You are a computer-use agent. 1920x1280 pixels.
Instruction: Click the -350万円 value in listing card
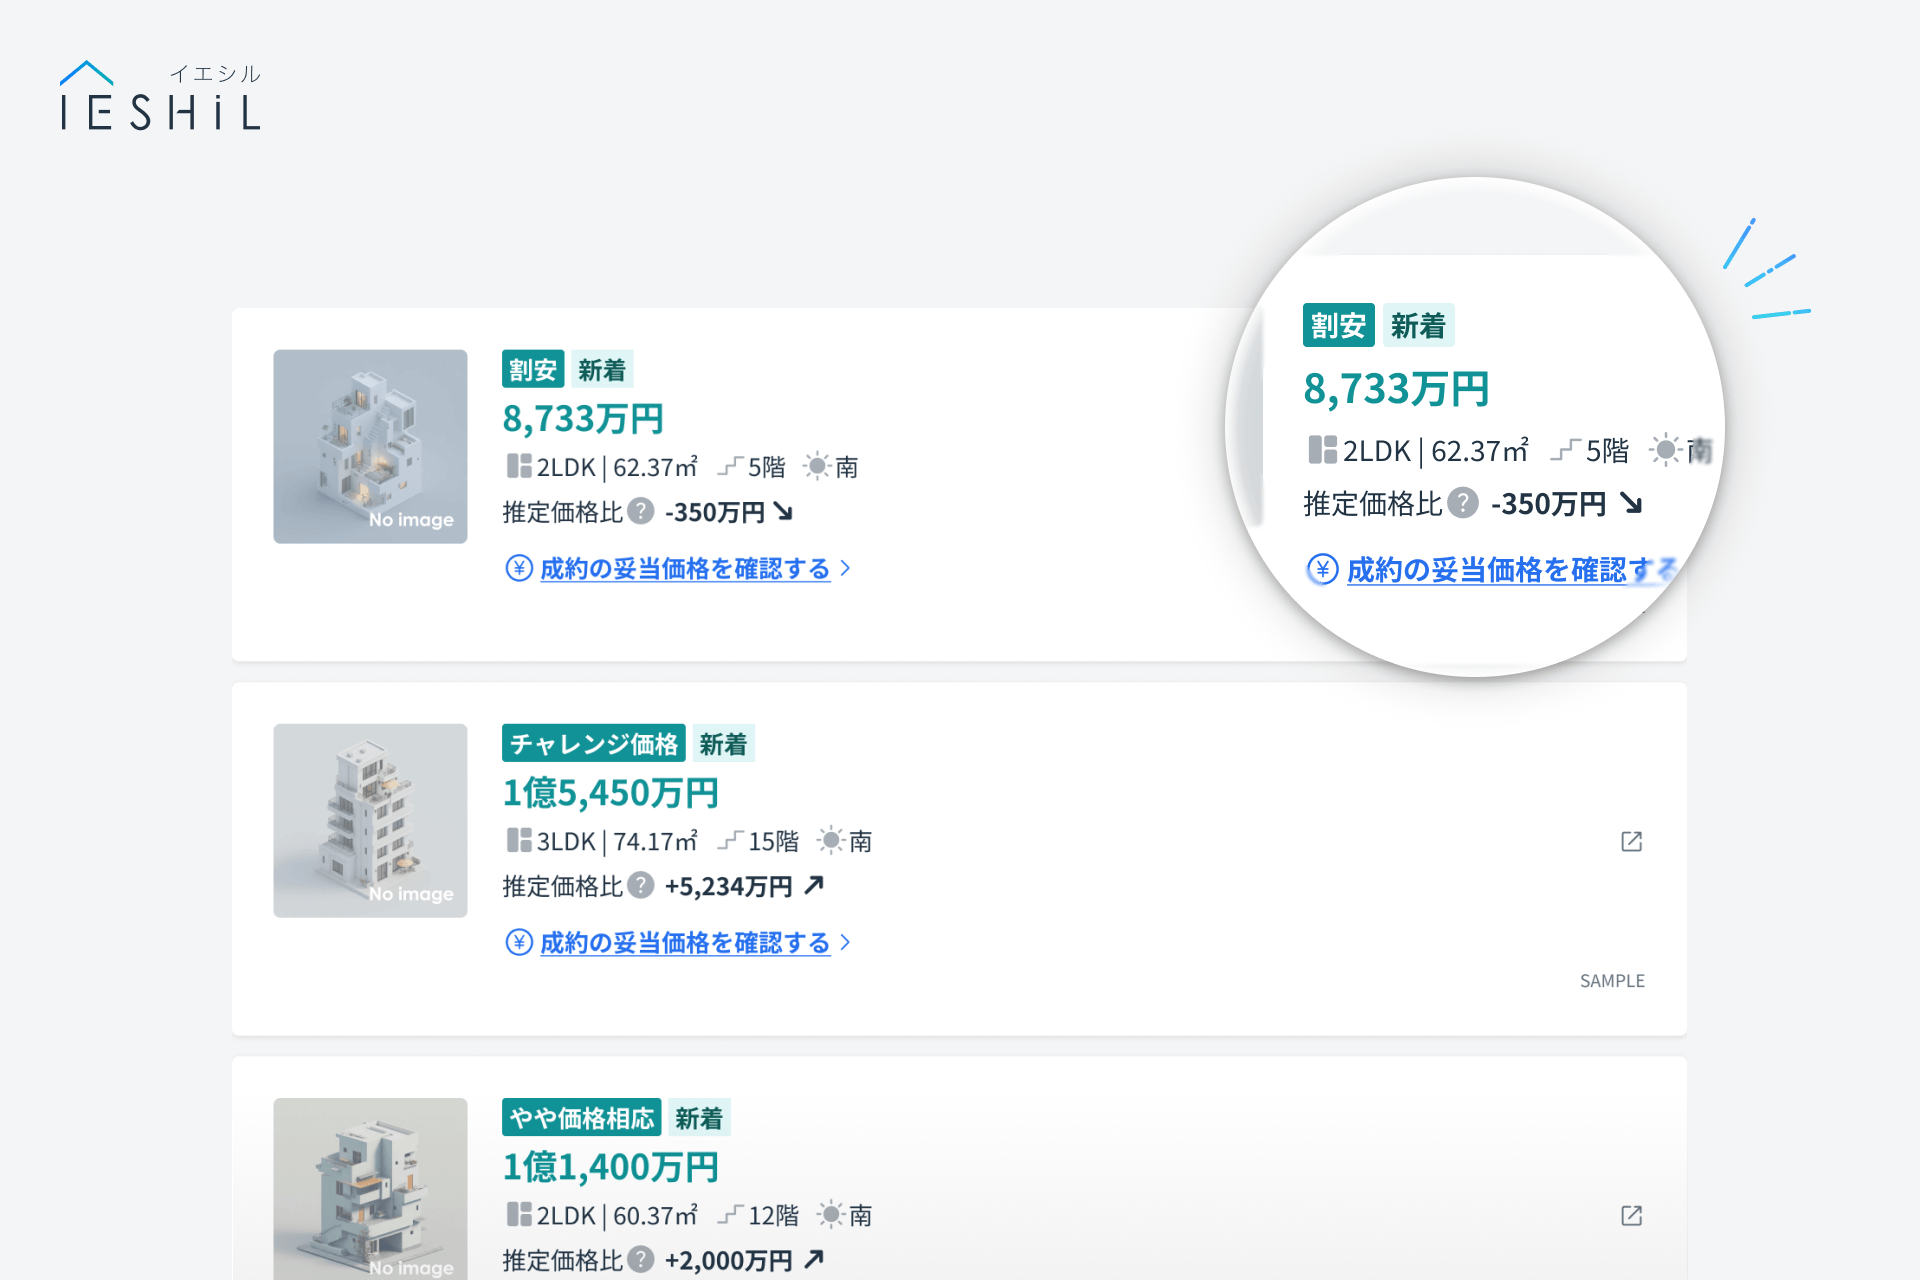(x=715, y=512)
